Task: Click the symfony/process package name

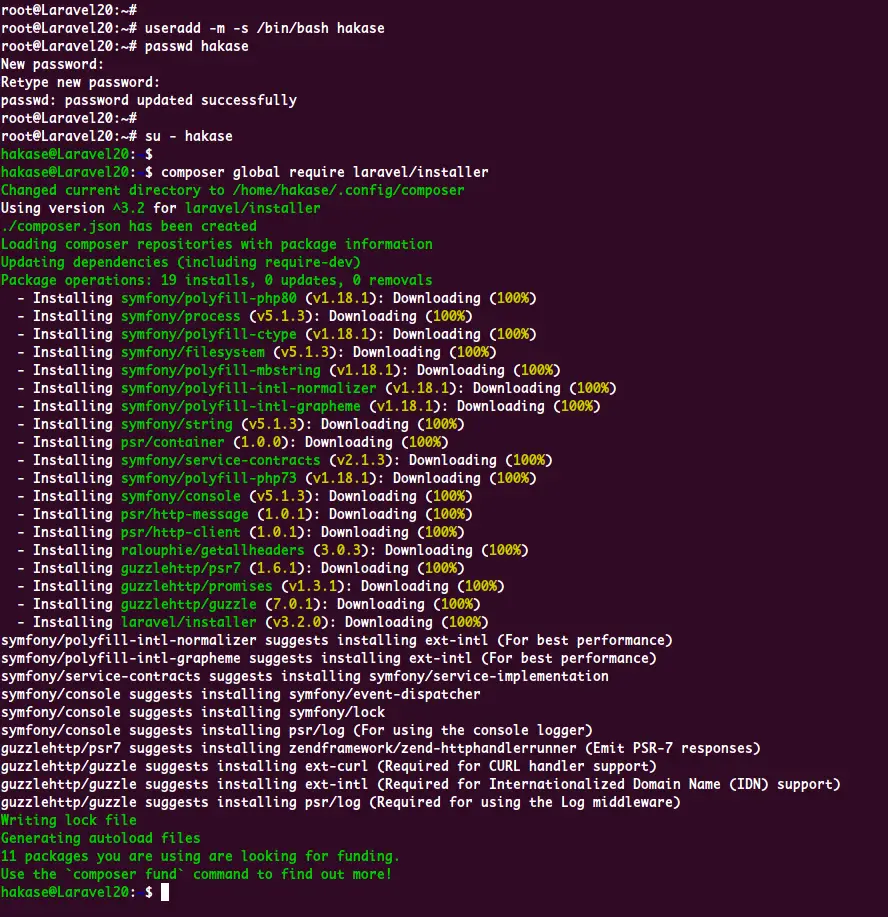Action: [x=181, y=316]
